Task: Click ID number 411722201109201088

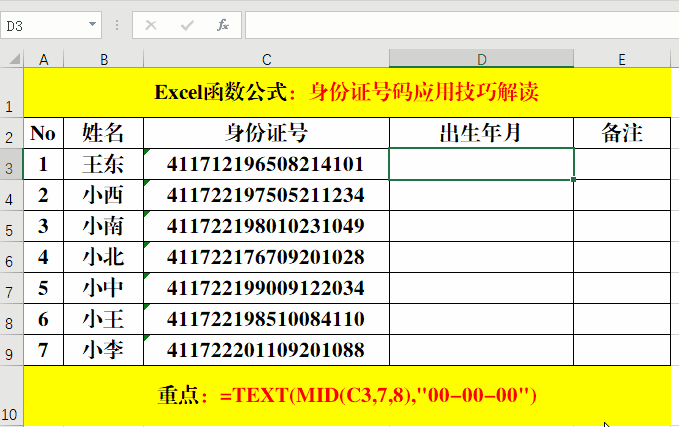Action: click(266, 350)
